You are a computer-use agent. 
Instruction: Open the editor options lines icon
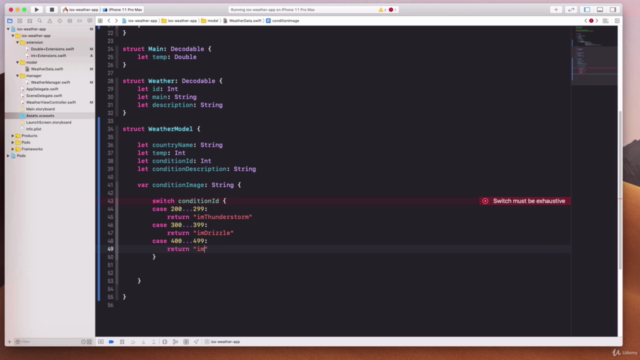pyautogui.click(x=606, y=20)
